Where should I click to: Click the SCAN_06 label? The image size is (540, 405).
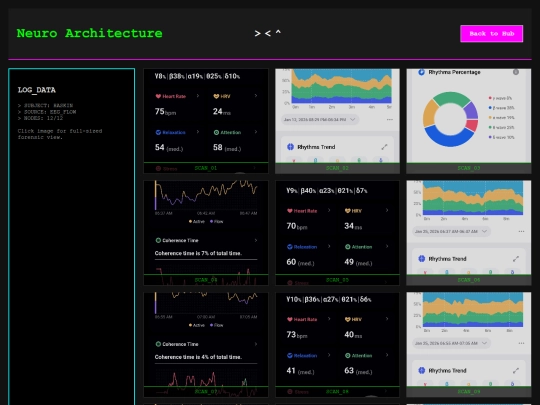click(x=469, y=280)
